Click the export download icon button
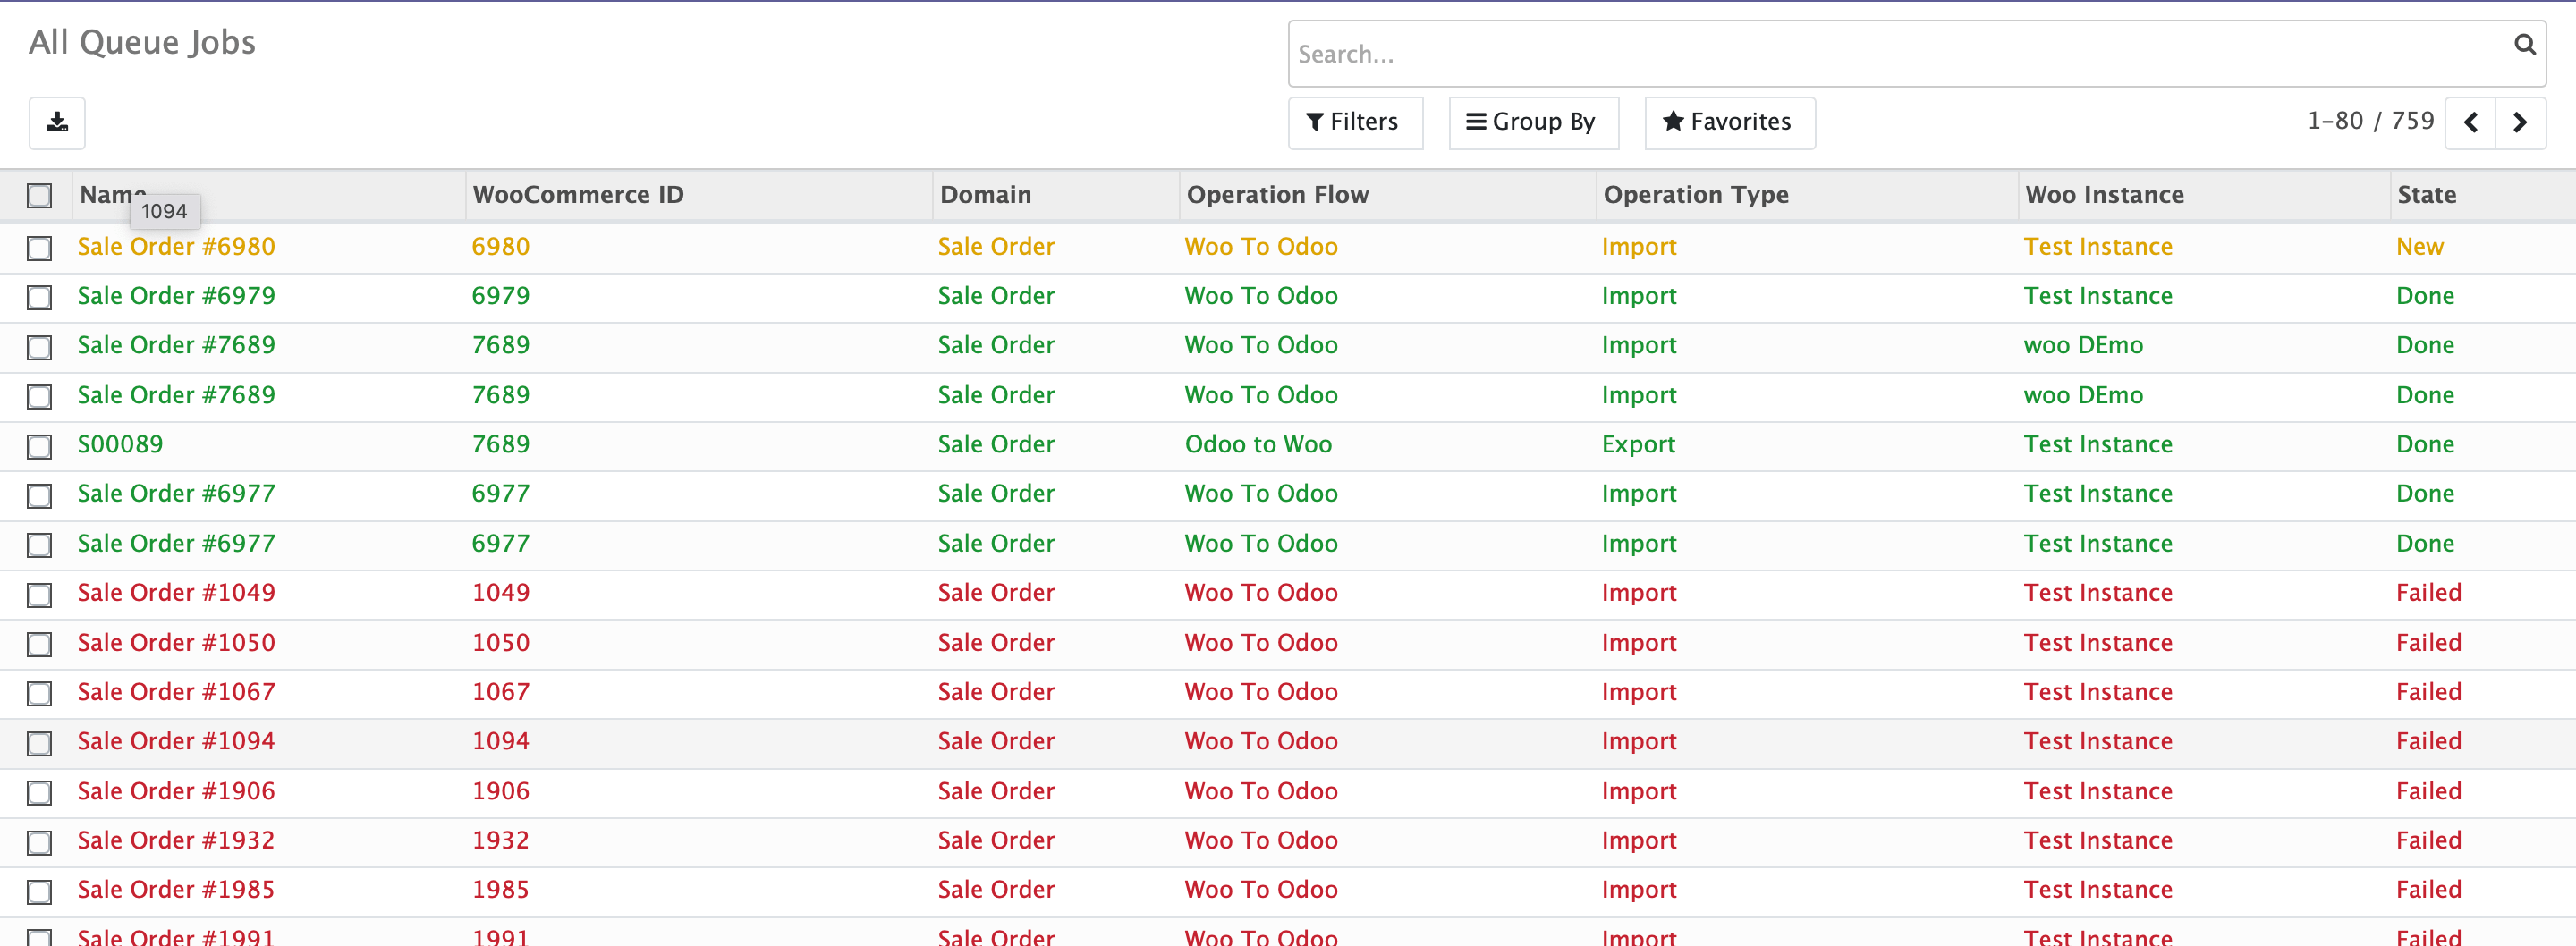 click(x=57, y=122)
